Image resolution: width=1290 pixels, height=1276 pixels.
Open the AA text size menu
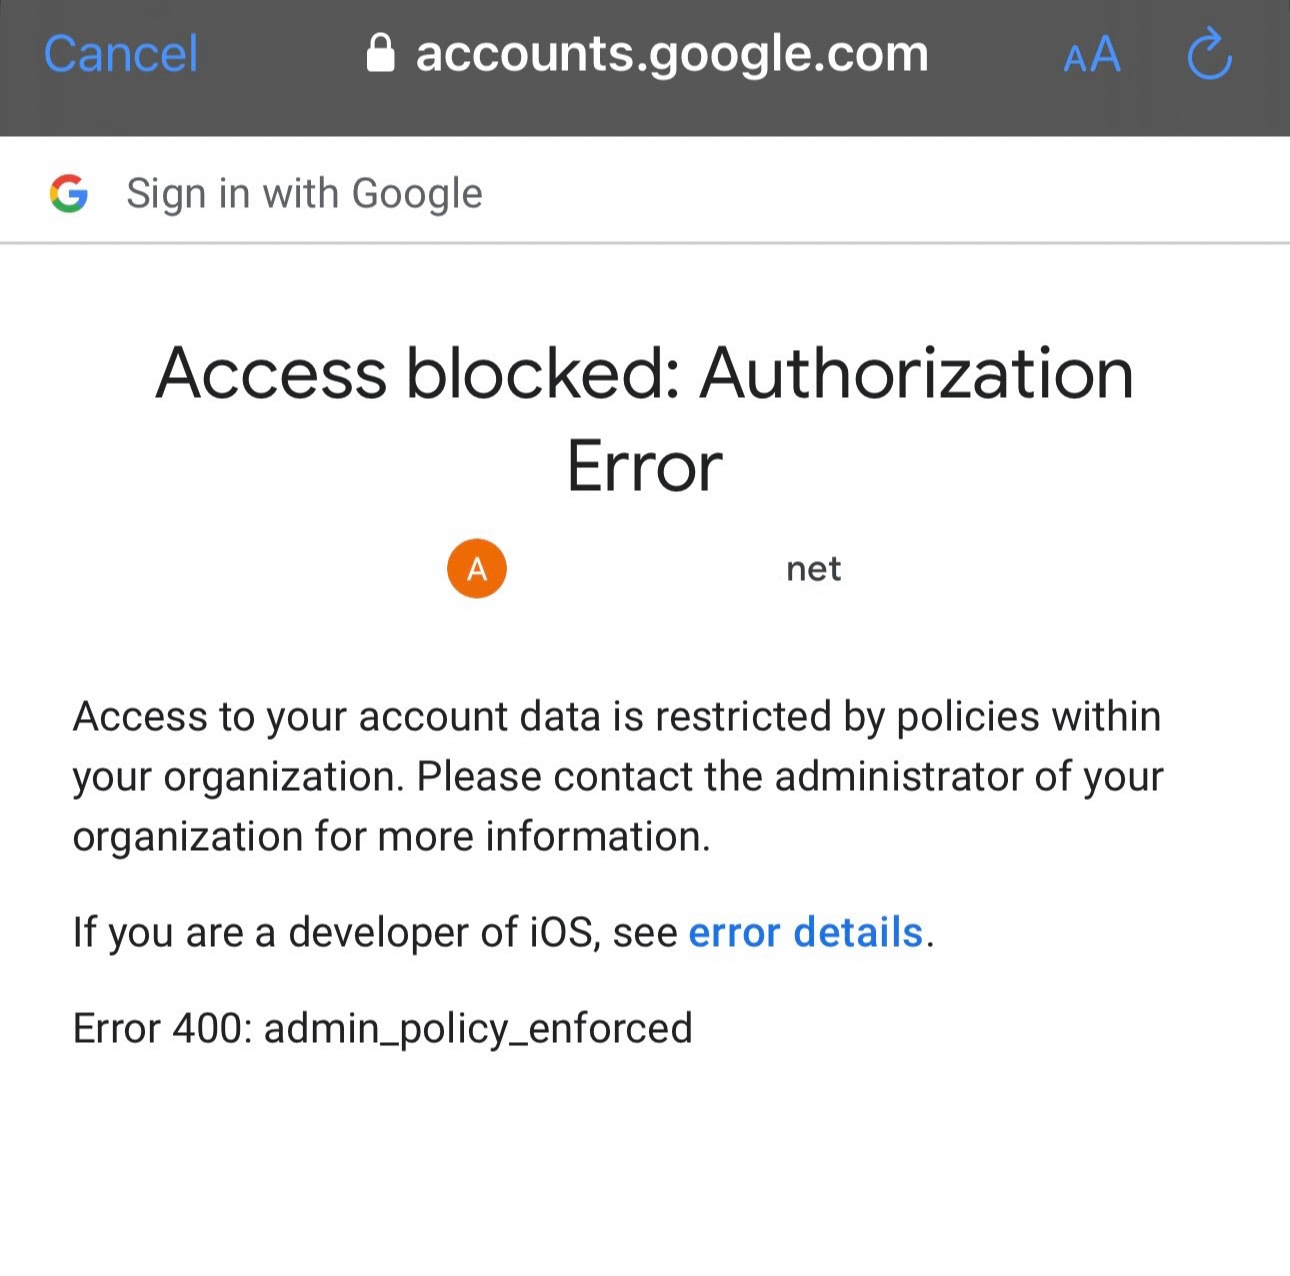[1092, 55]
